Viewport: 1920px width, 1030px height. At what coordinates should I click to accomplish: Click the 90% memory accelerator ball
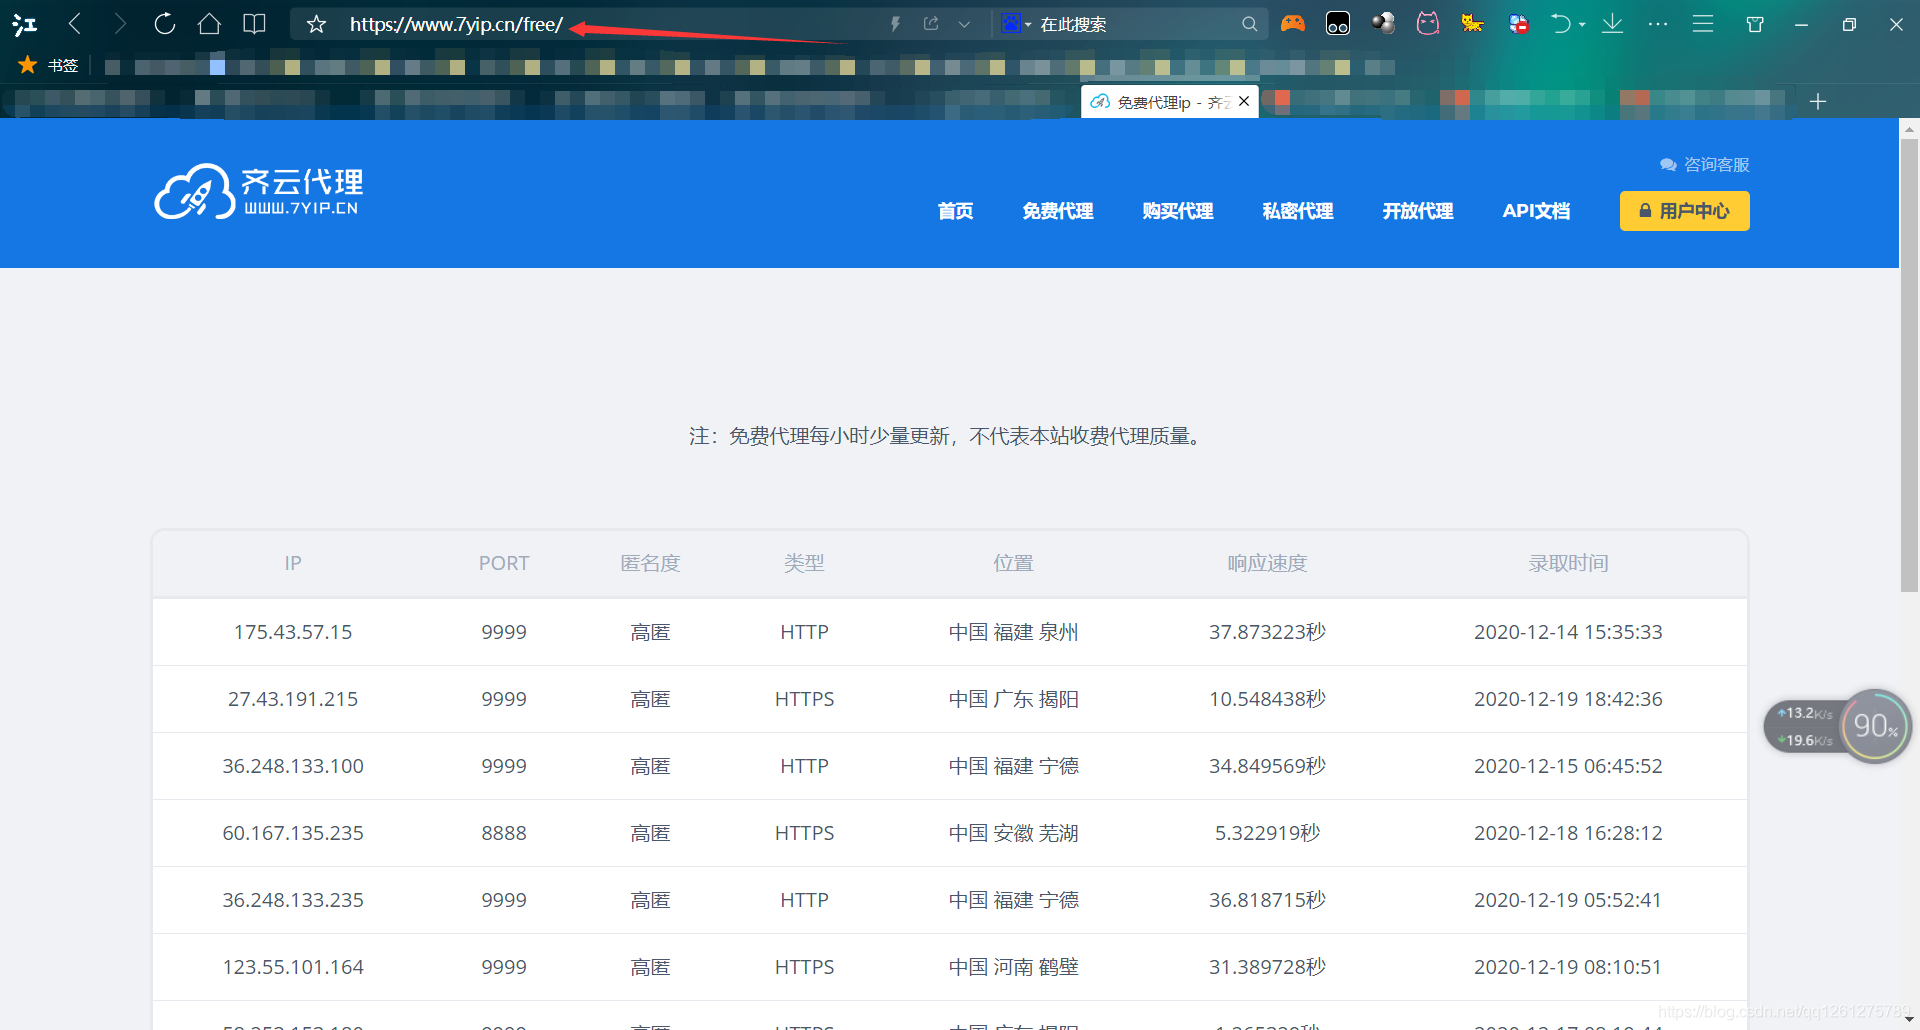(1876, 726)
